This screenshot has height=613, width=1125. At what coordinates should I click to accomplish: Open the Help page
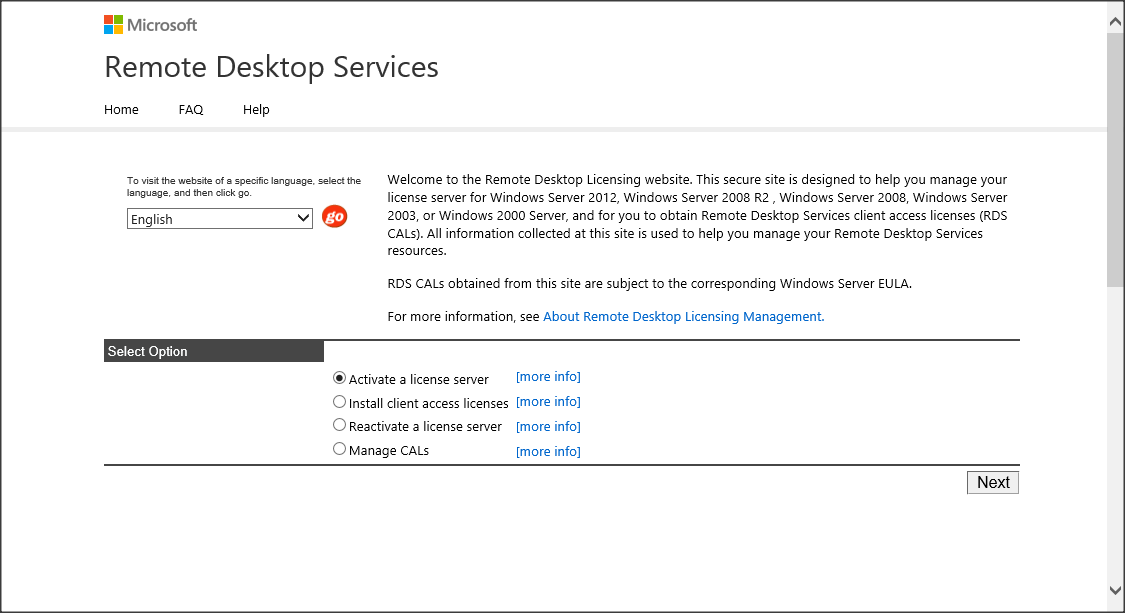click(256, 110)
